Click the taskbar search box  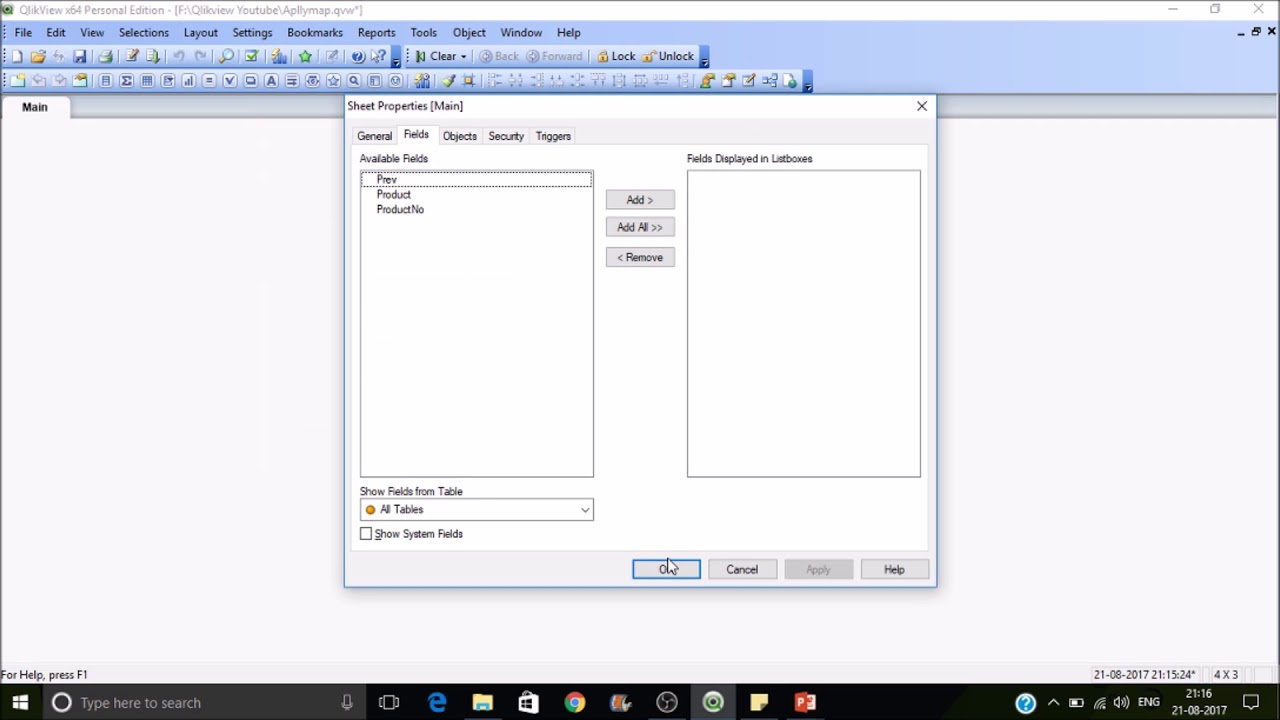(x=205, y=703)
